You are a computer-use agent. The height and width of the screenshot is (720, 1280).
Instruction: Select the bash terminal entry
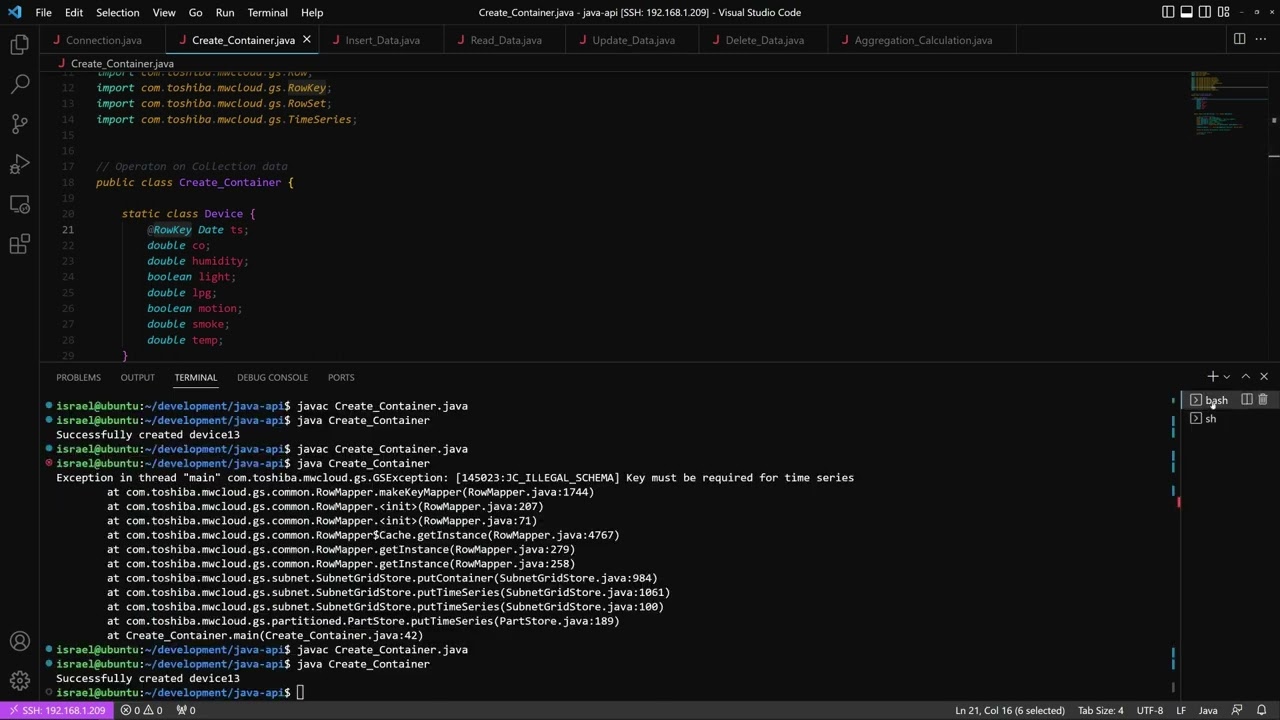(x=1216, y=400)
